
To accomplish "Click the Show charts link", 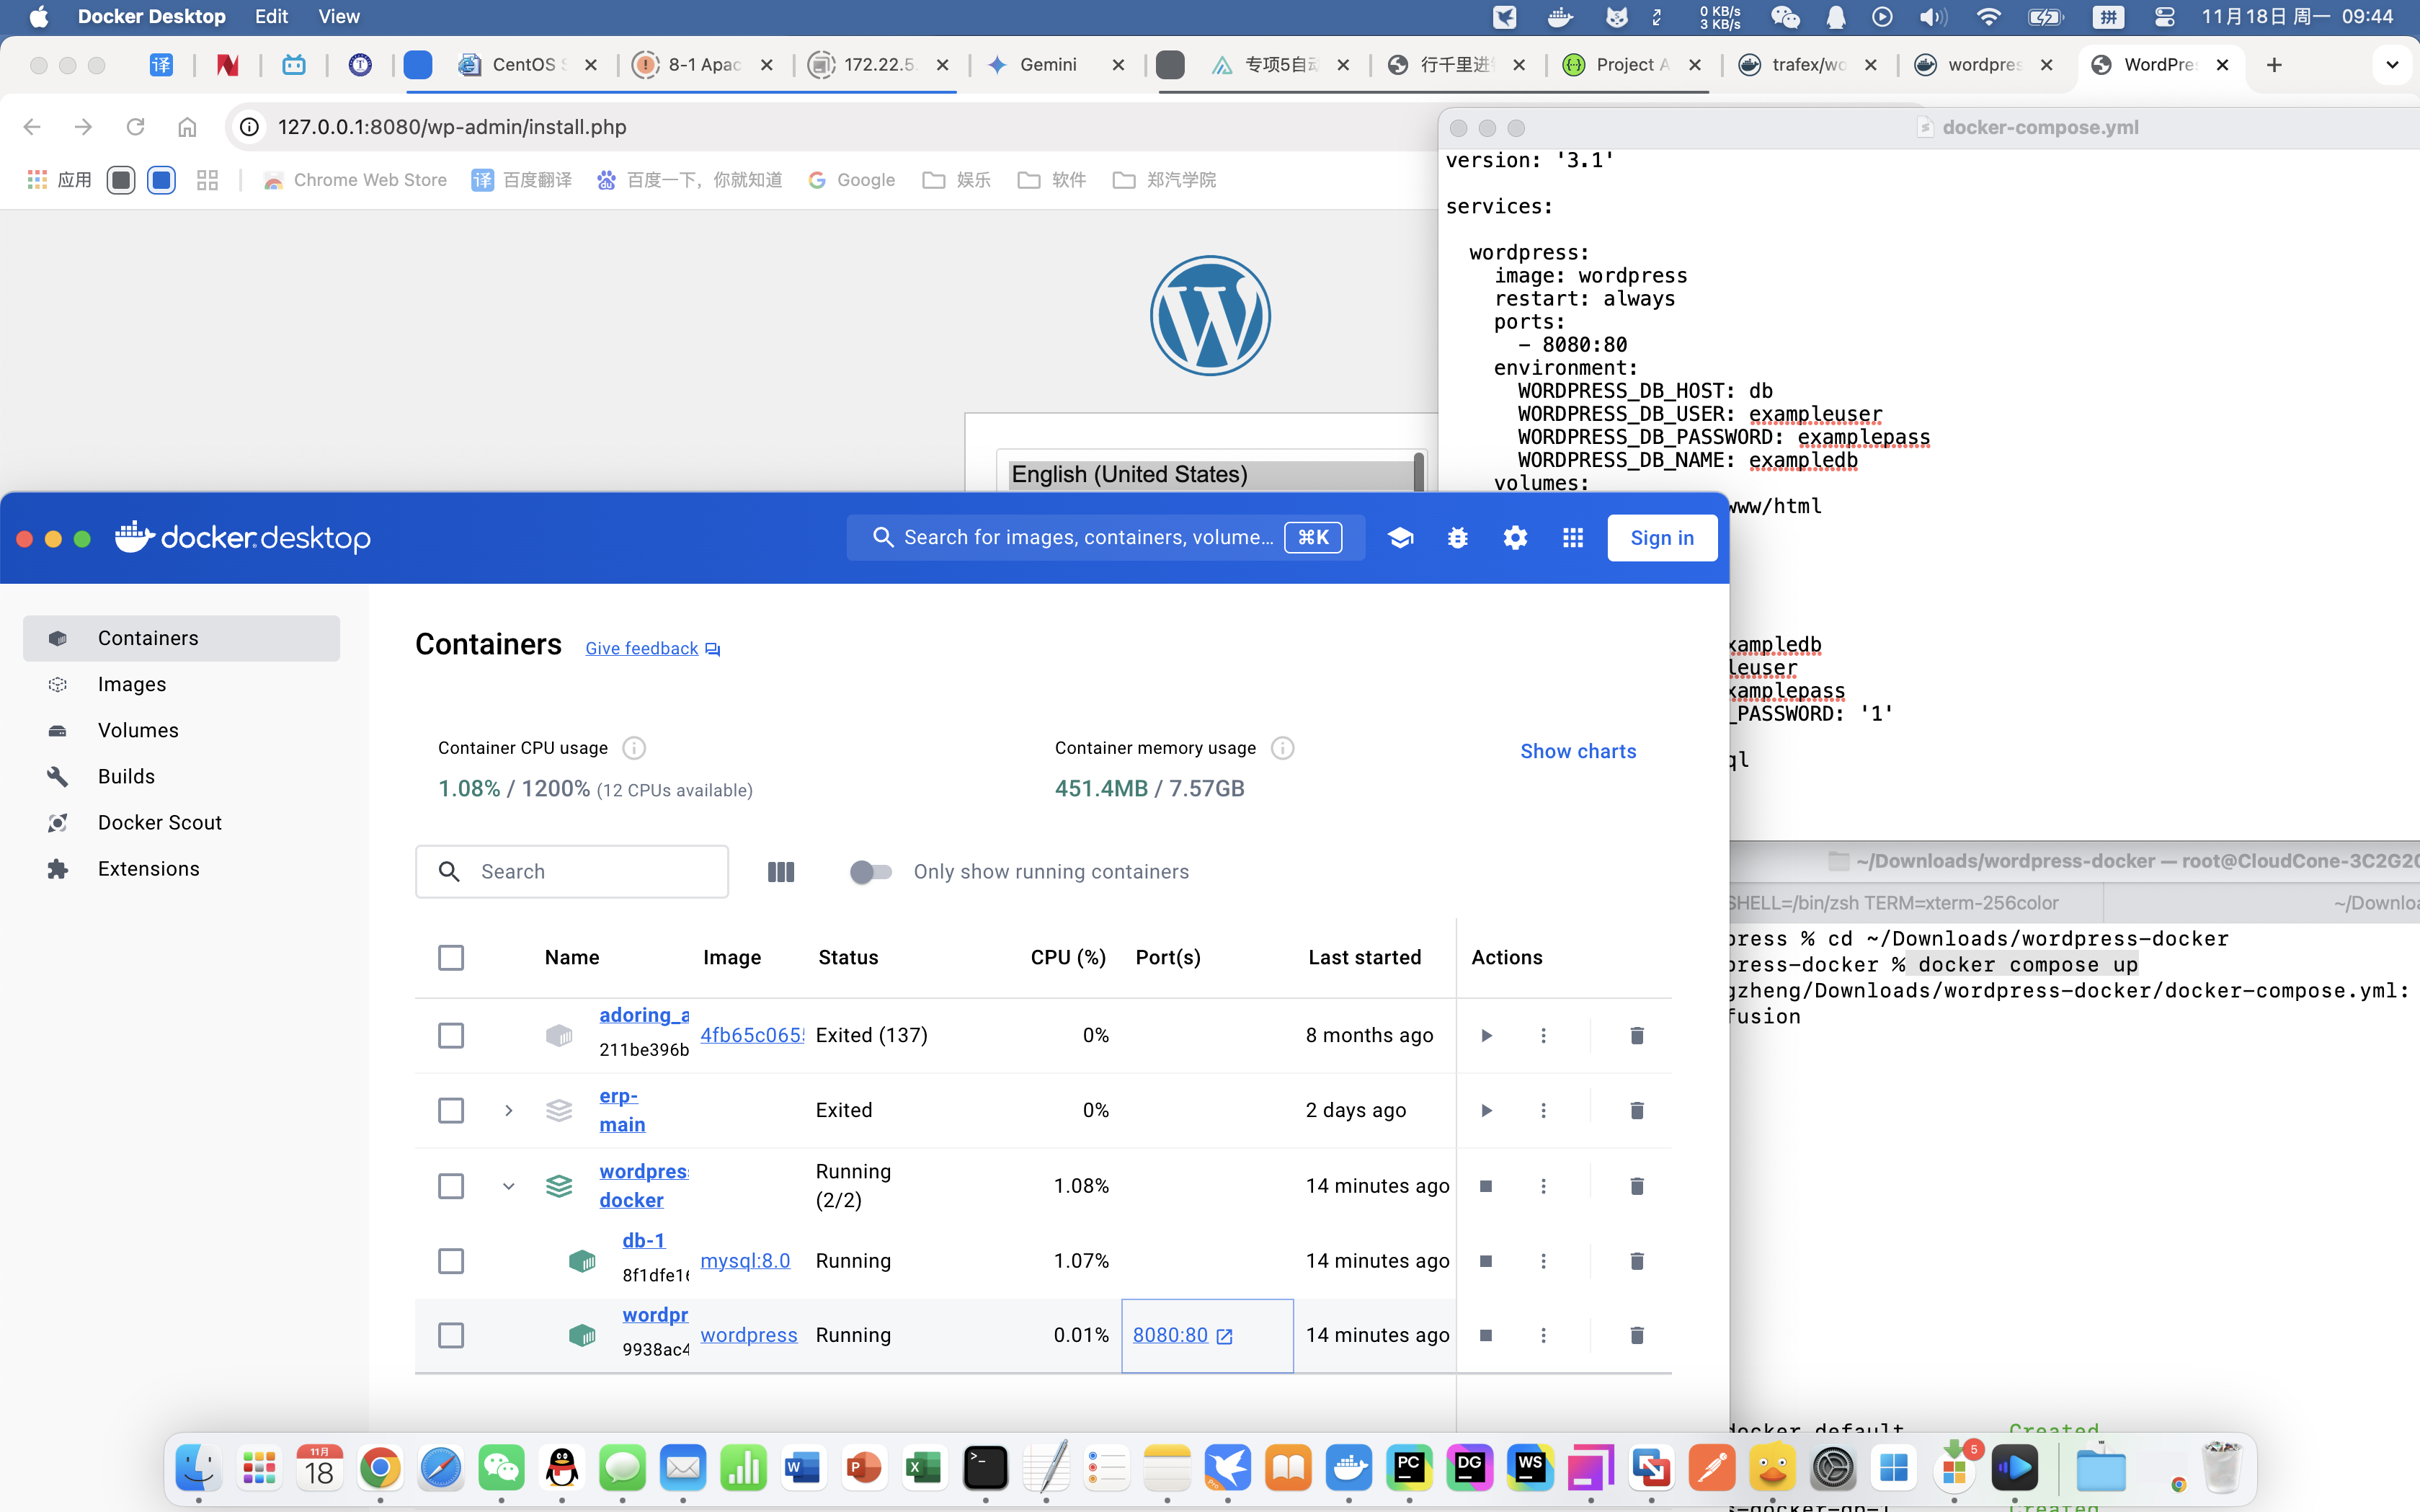I will click(x=1578, y=751).
